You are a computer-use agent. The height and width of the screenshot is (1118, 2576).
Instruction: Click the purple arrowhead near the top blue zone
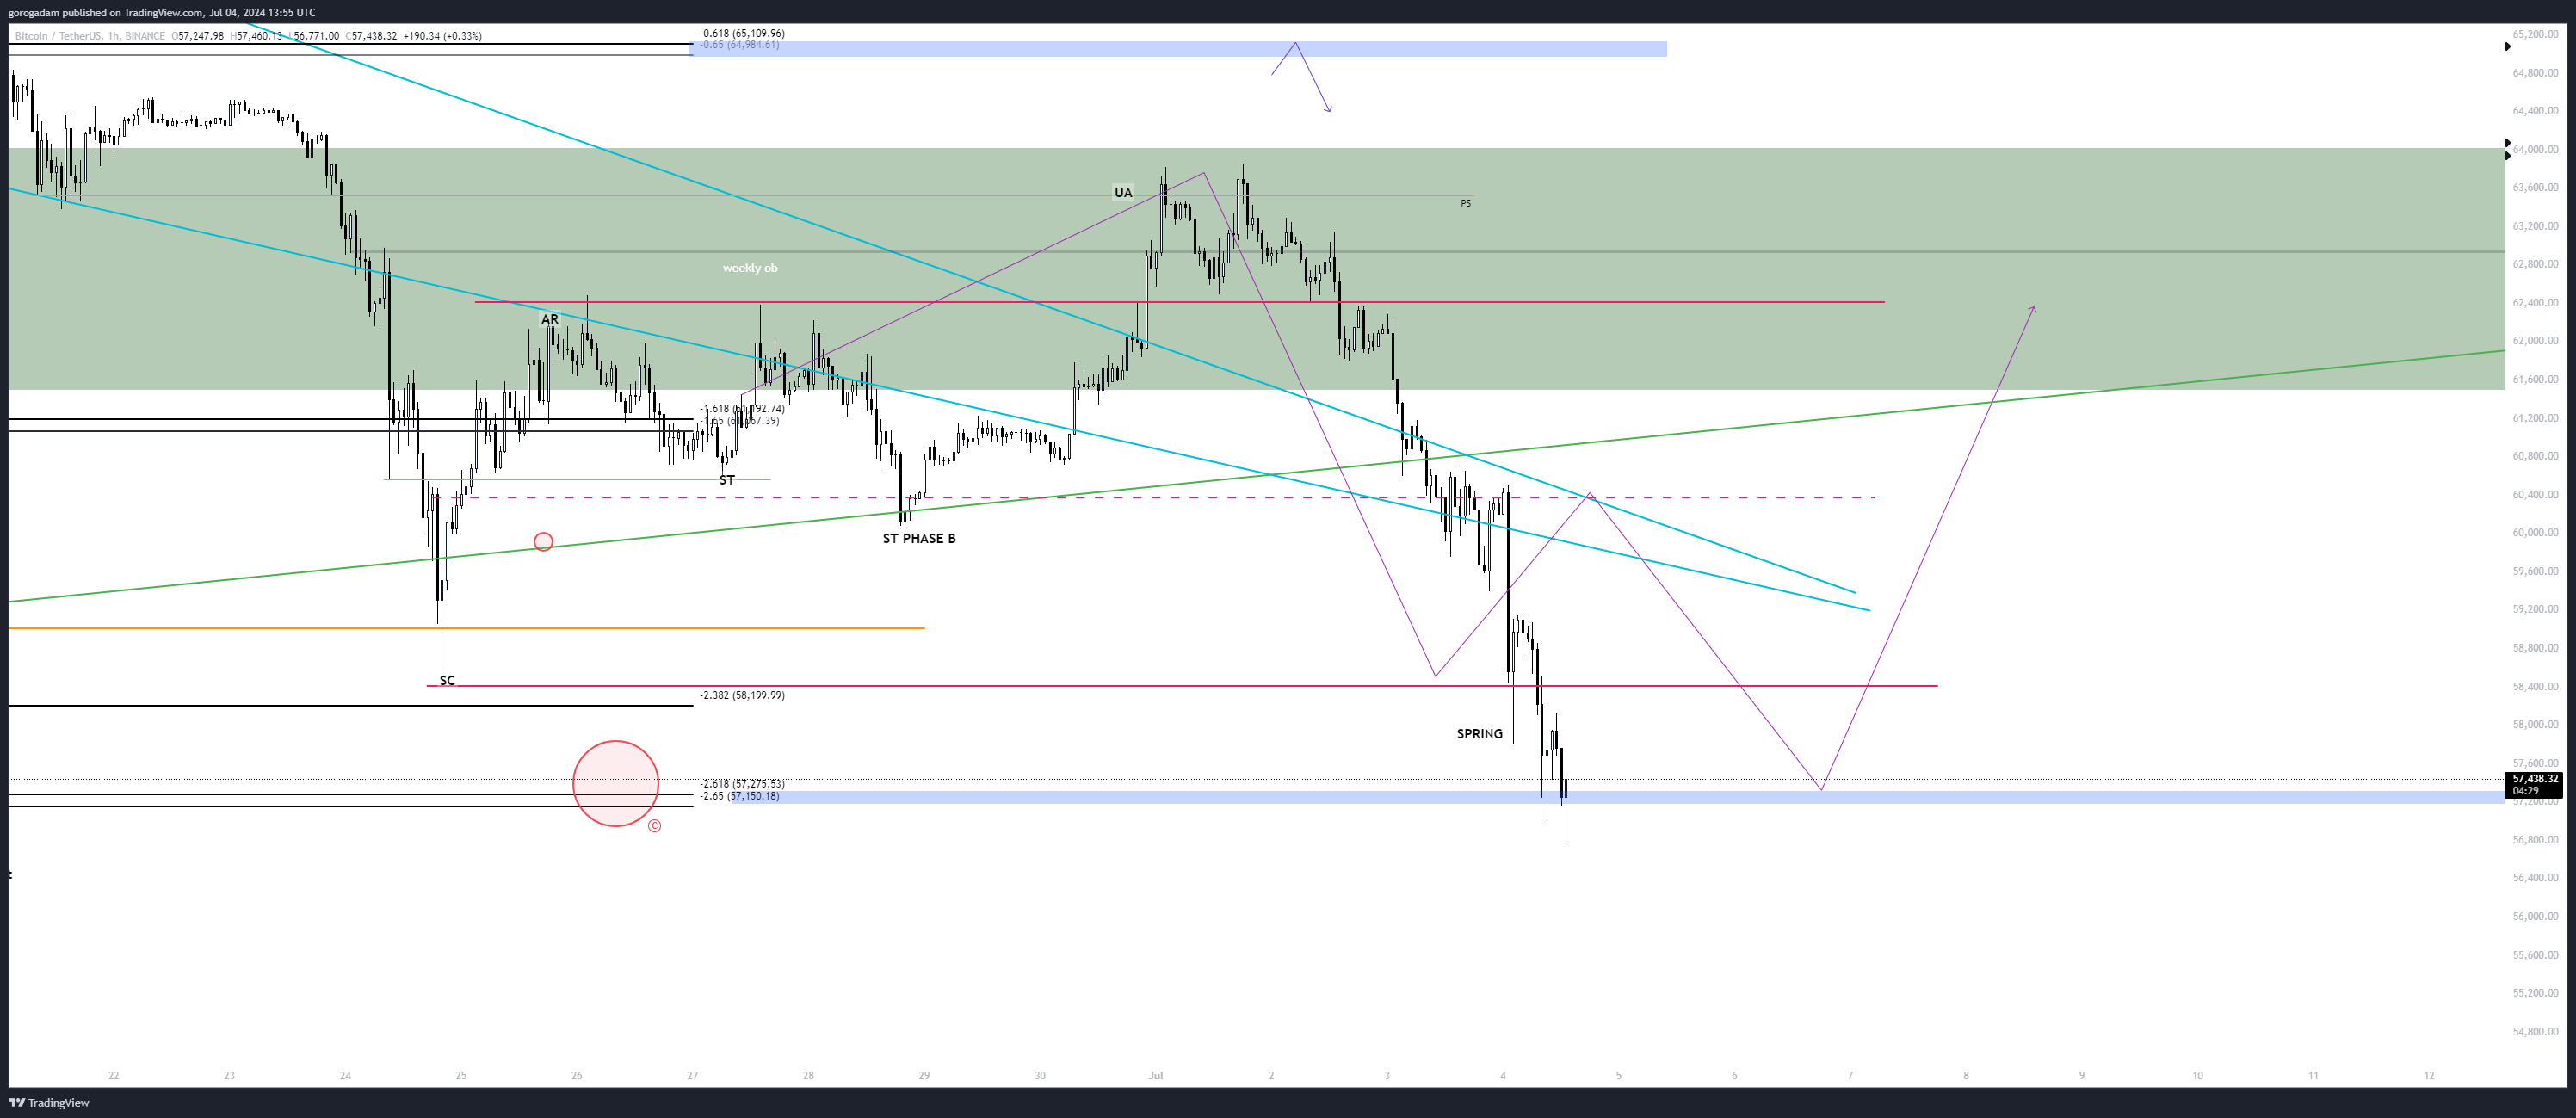click(1329, 109)
